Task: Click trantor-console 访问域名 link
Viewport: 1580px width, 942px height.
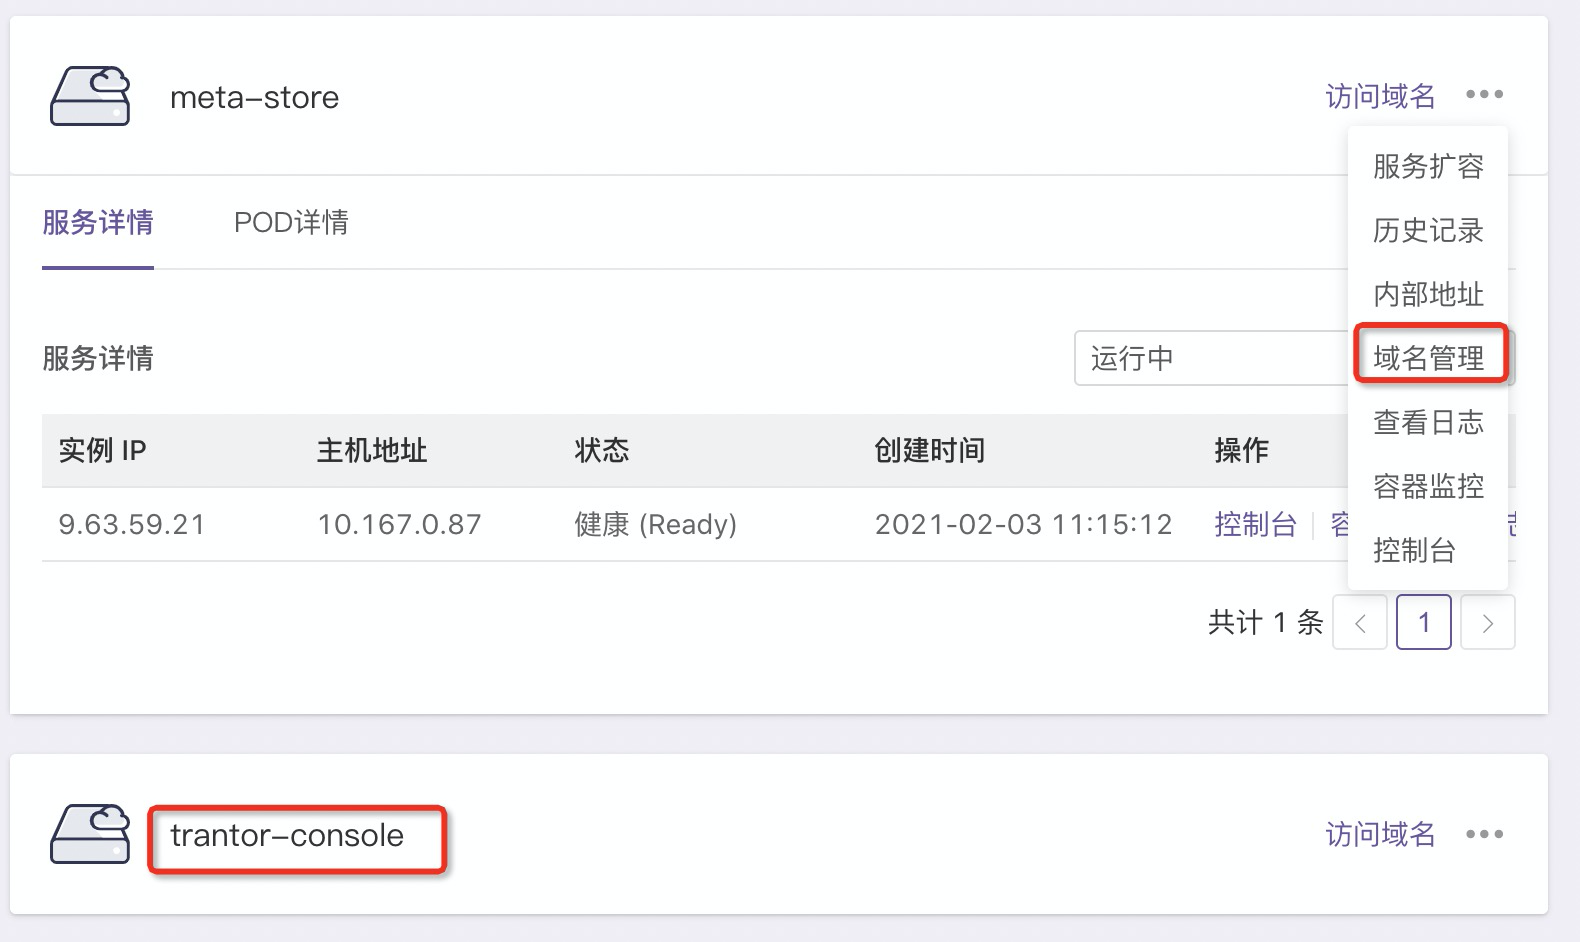Action: point(1380,834)
